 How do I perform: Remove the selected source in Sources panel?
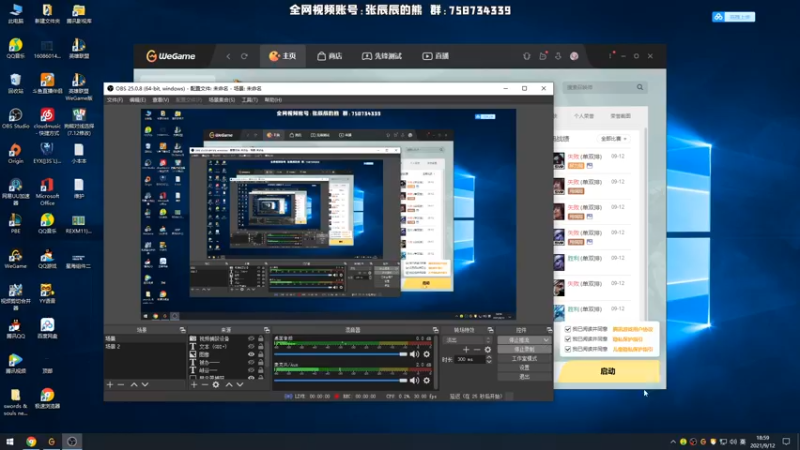tap(205, 384)
